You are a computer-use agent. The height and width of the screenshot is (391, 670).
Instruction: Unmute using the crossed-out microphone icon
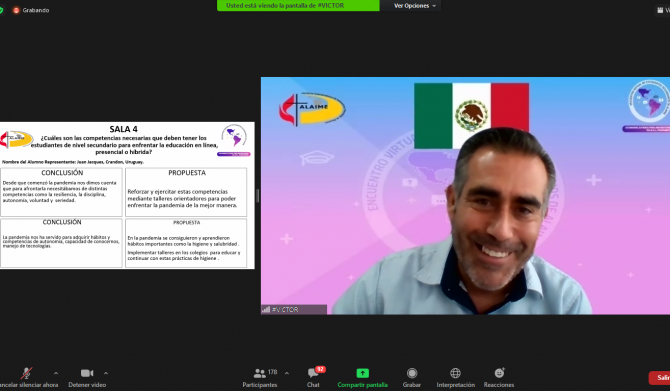(26, 373)
